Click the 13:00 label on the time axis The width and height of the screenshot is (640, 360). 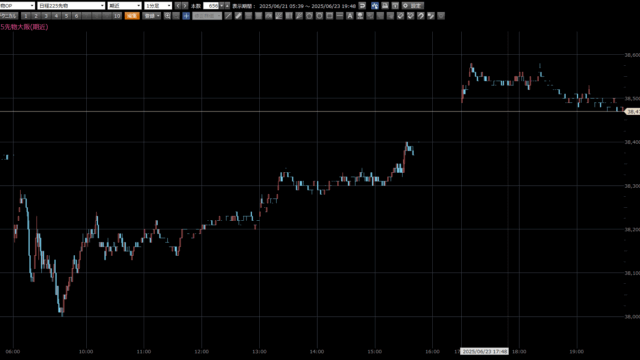click(259, 351)
